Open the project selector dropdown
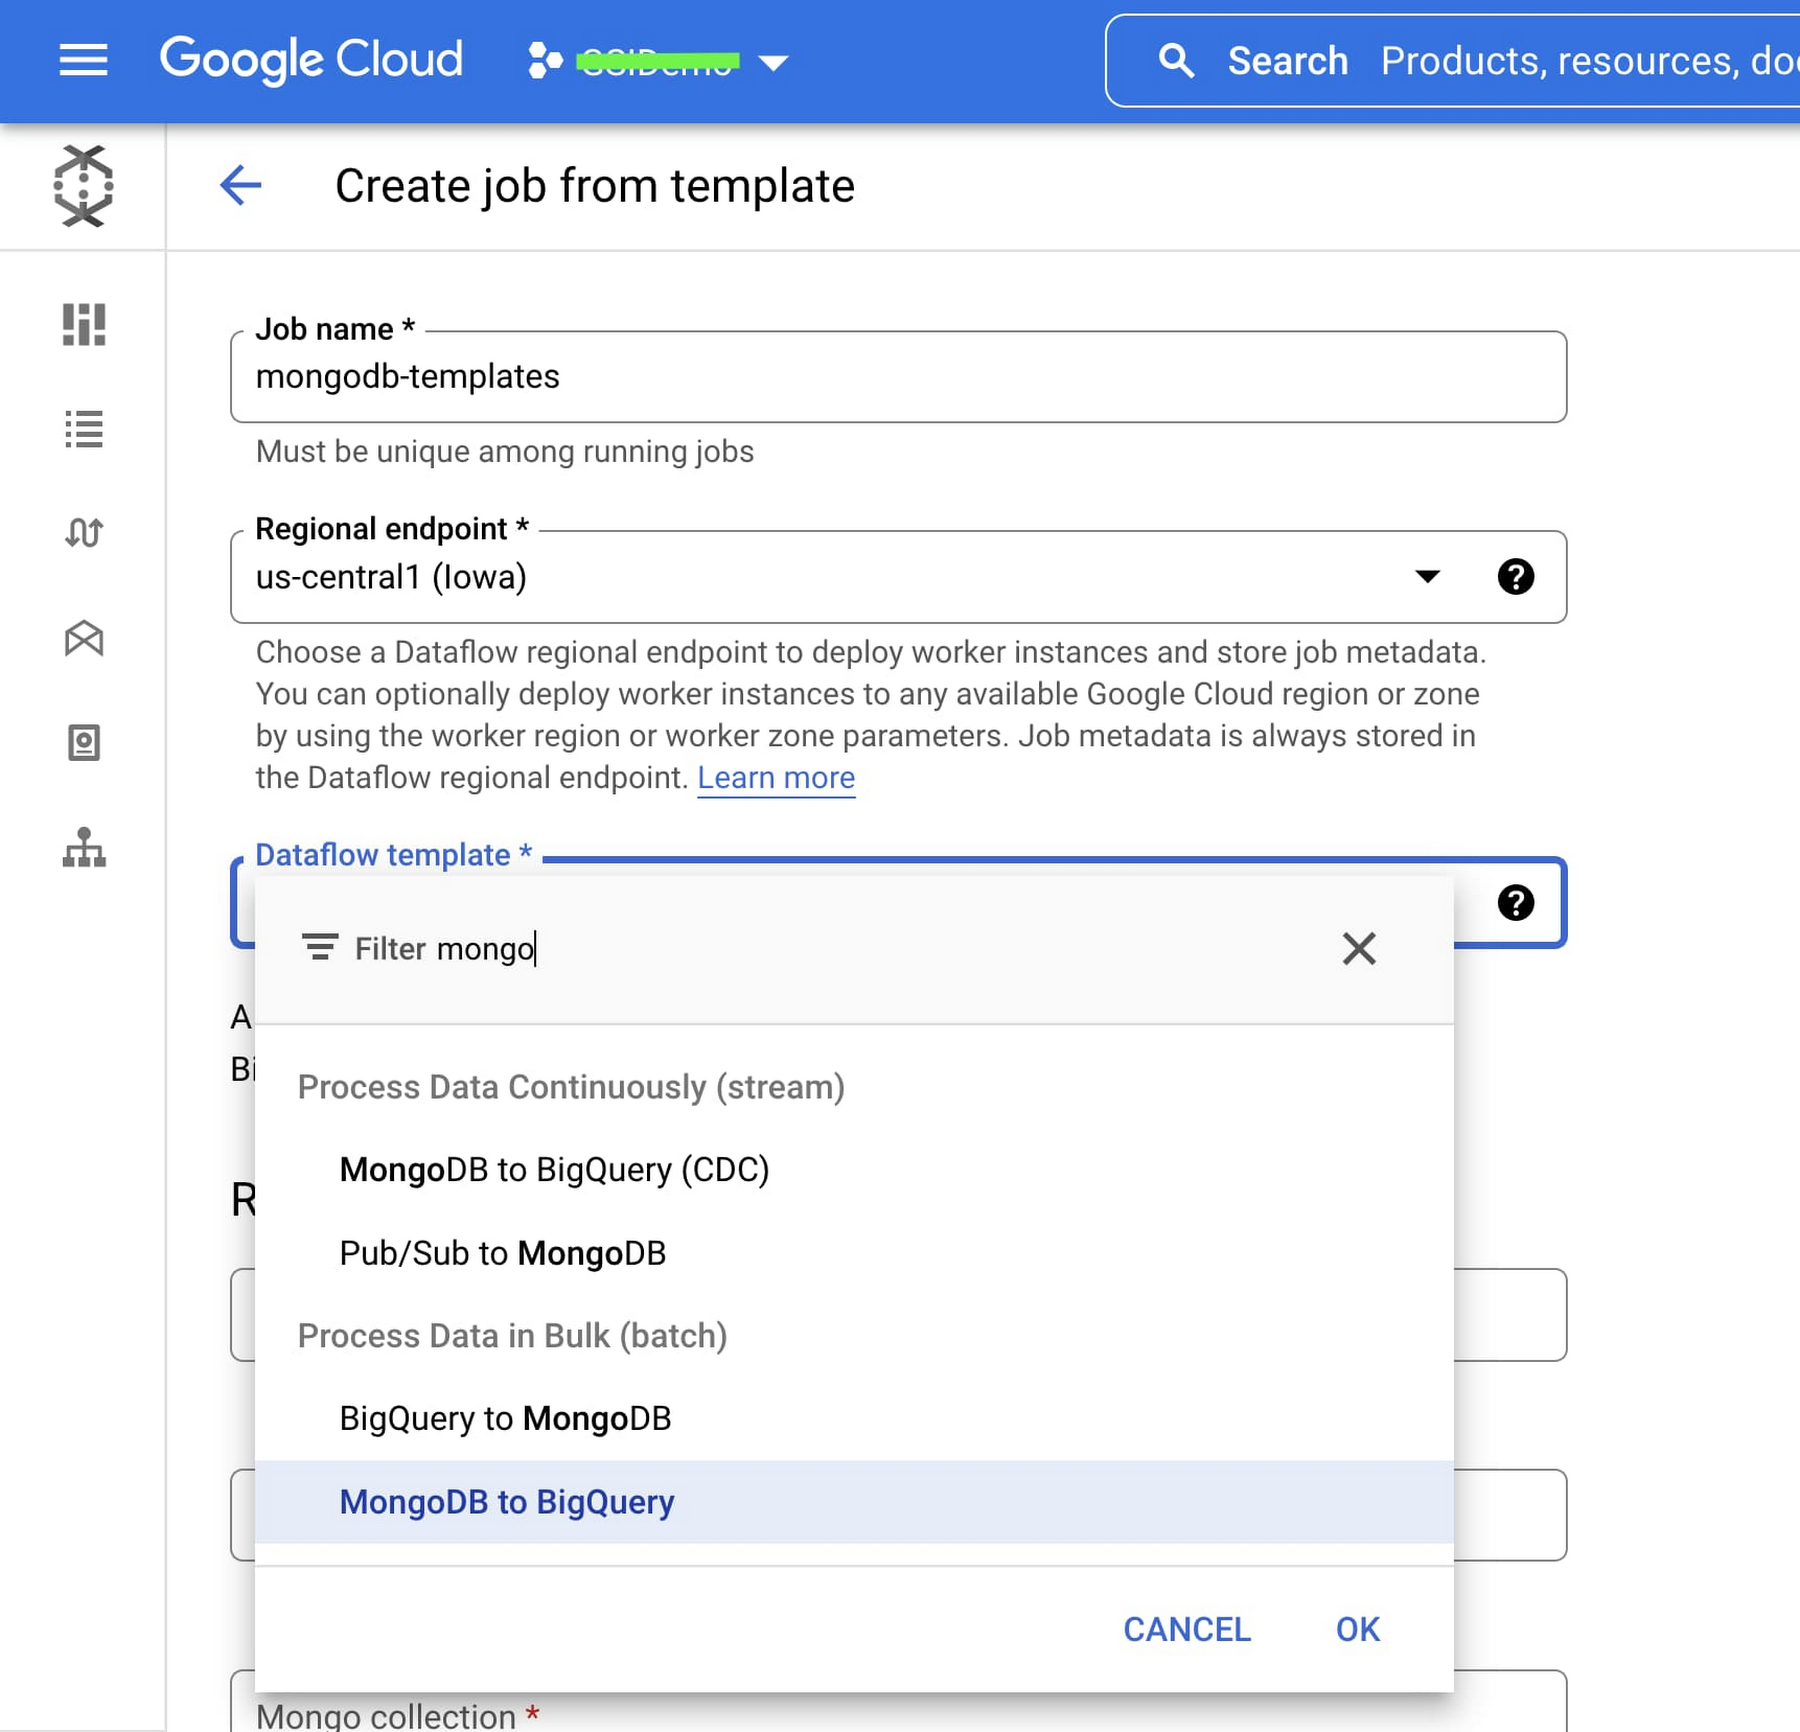Image resolution: width=1800 pixels, height=1732 pixels. tap(659, 62)
